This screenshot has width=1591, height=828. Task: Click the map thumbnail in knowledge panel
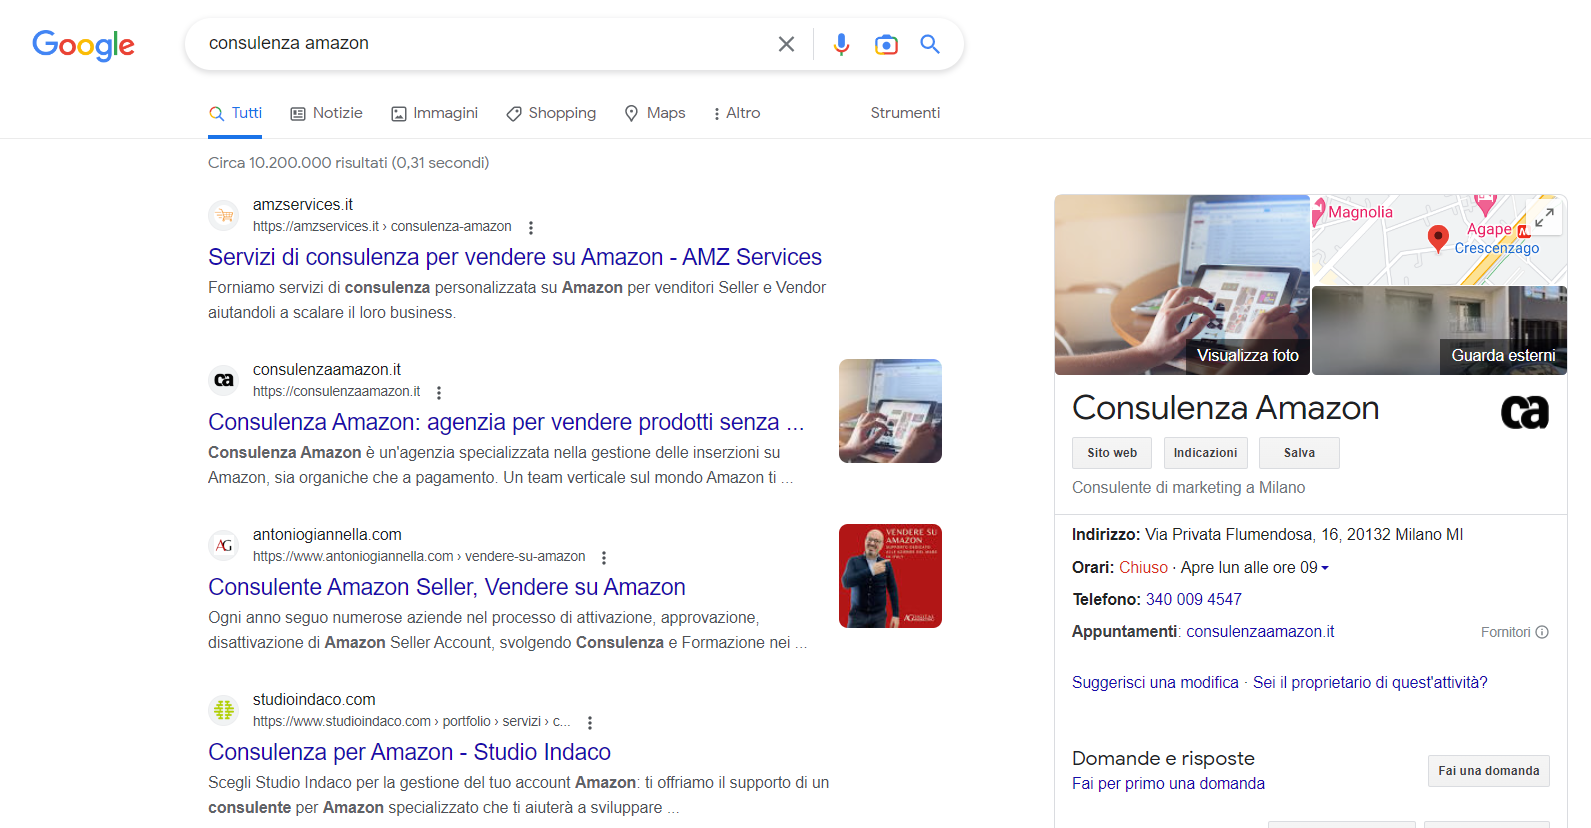[1439, 240]
